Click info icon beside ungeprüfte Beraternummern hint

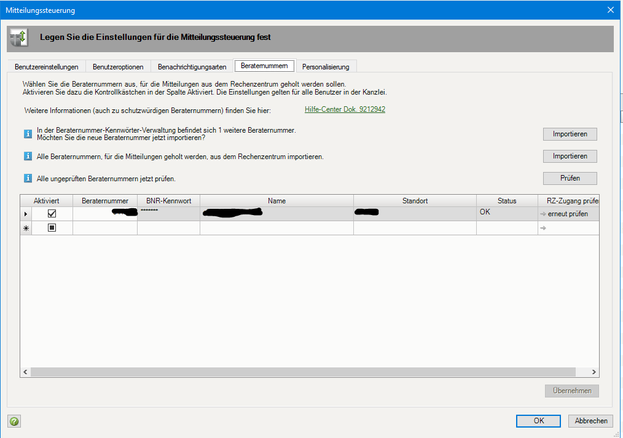tap(27, 178)
